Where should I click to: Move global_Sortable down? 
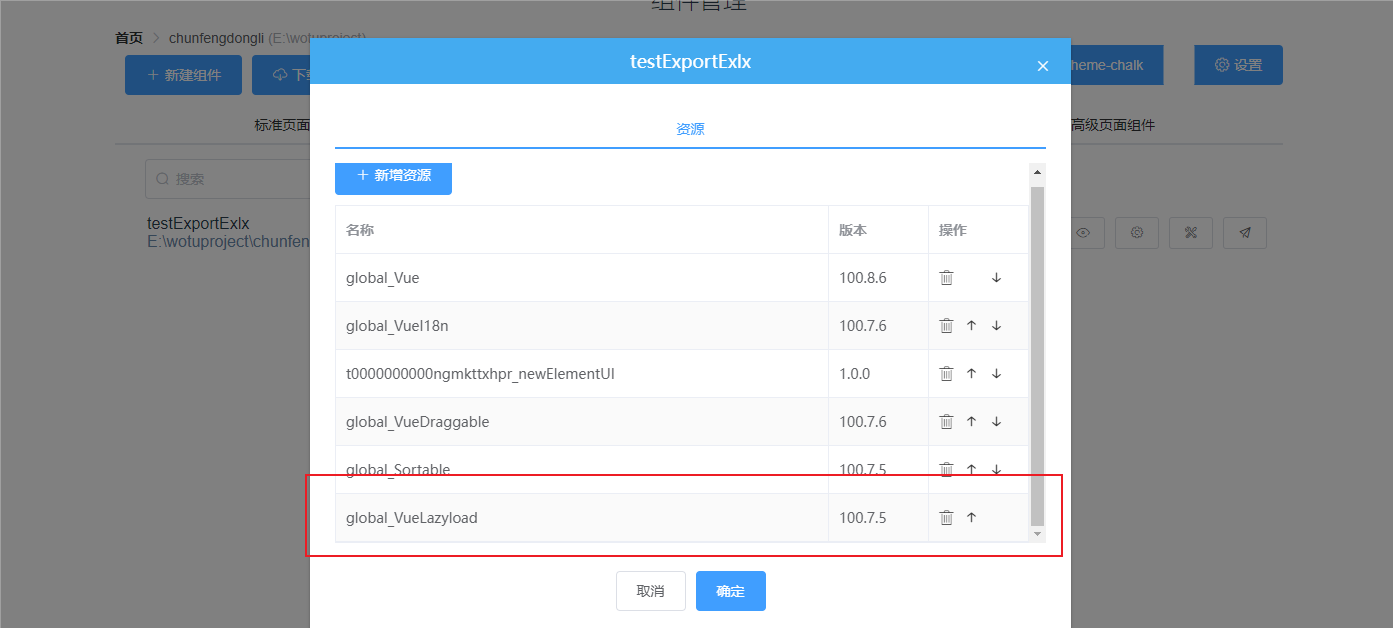click(x=996, y=470)
